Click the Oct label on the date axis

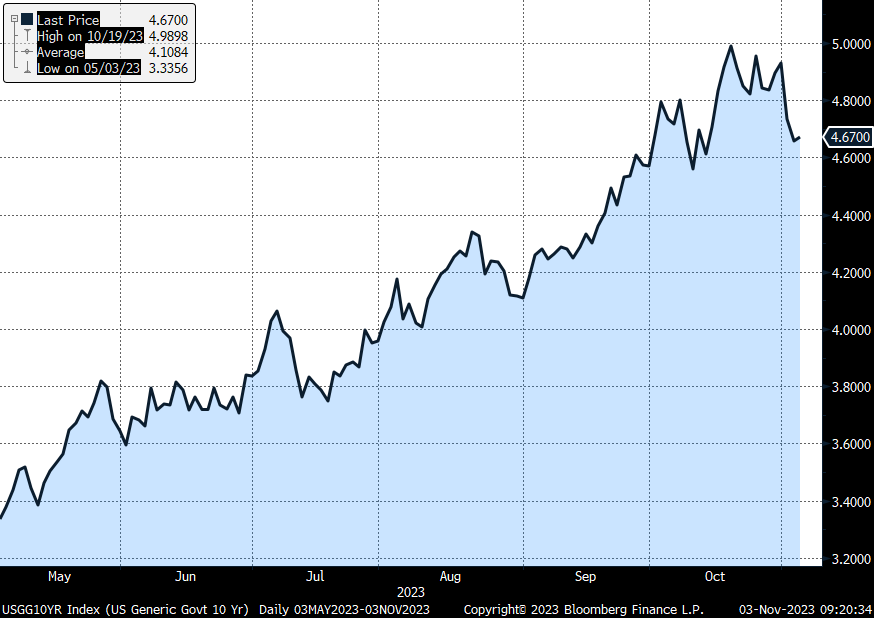pyautogui.click(x=715, y=577)
